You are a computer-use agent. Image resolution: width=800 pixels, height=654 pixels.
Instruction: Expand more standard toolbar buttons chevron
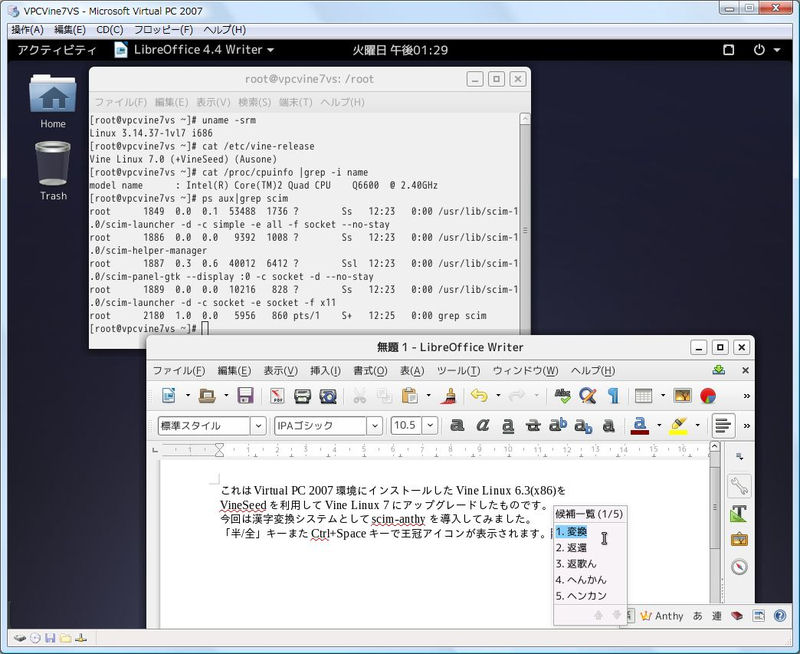coord(746,396)
